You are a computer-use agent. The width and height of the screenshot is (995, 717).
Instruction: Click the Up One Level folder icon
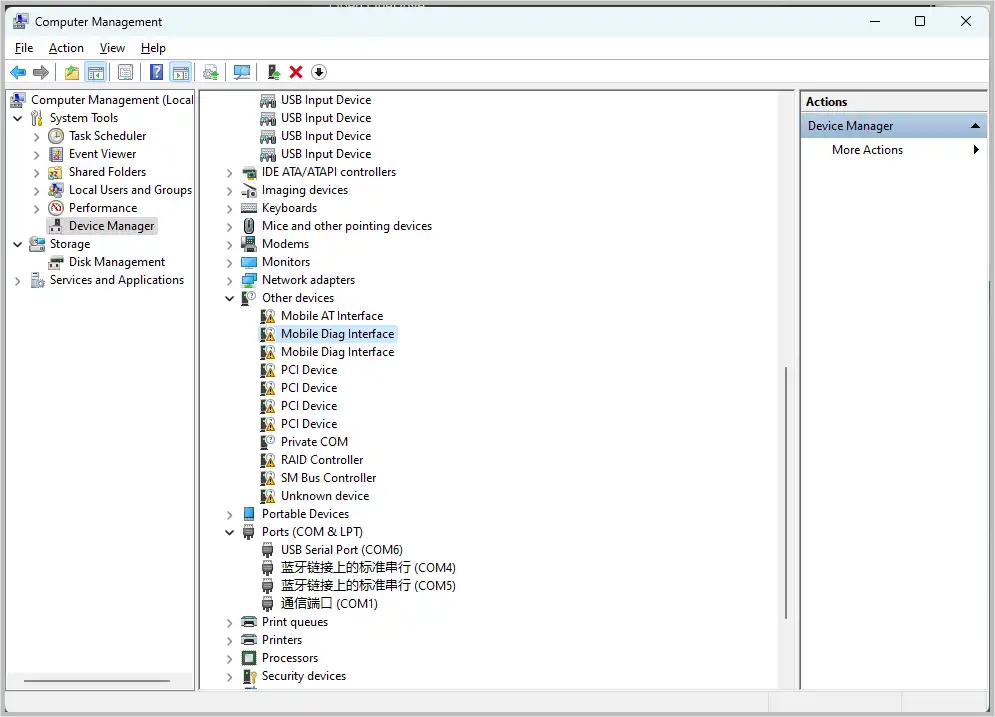[x=72, y=72]
